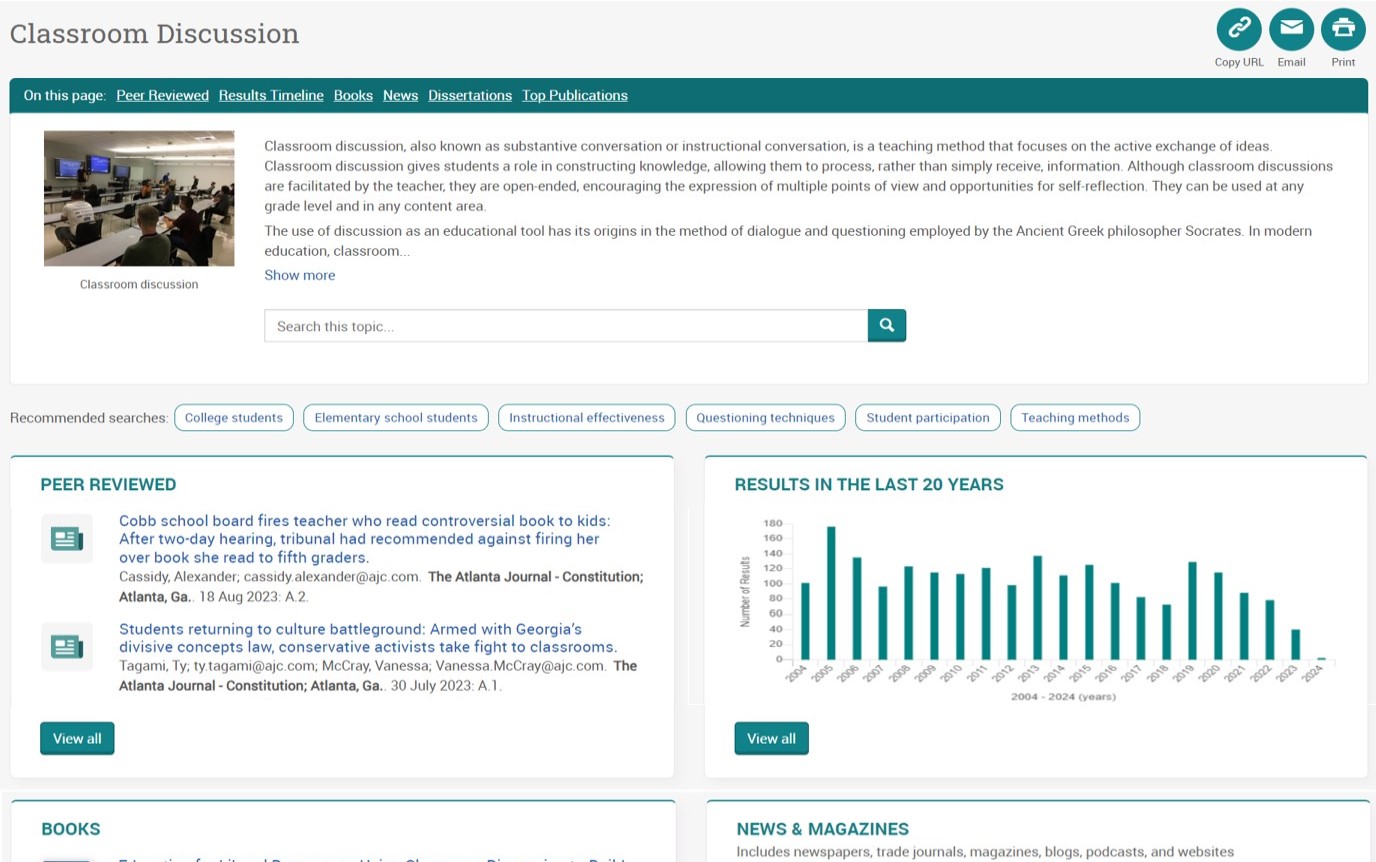Select the College students recommended search
Image resolution: width=1376 pixels, height=862 pixels.
[234, 418]
